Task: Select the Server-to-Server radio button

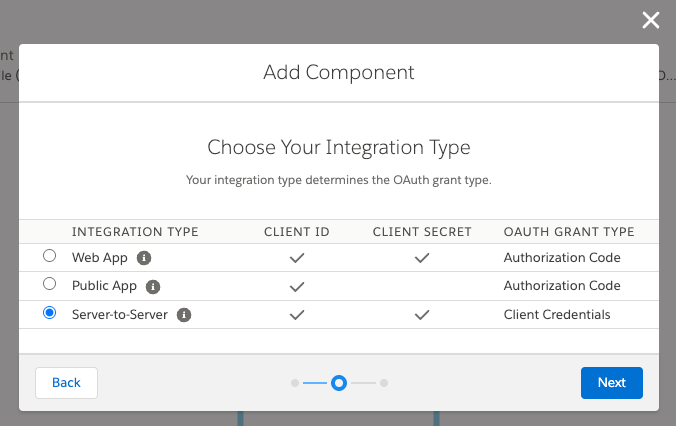Action: coord(49,314)
